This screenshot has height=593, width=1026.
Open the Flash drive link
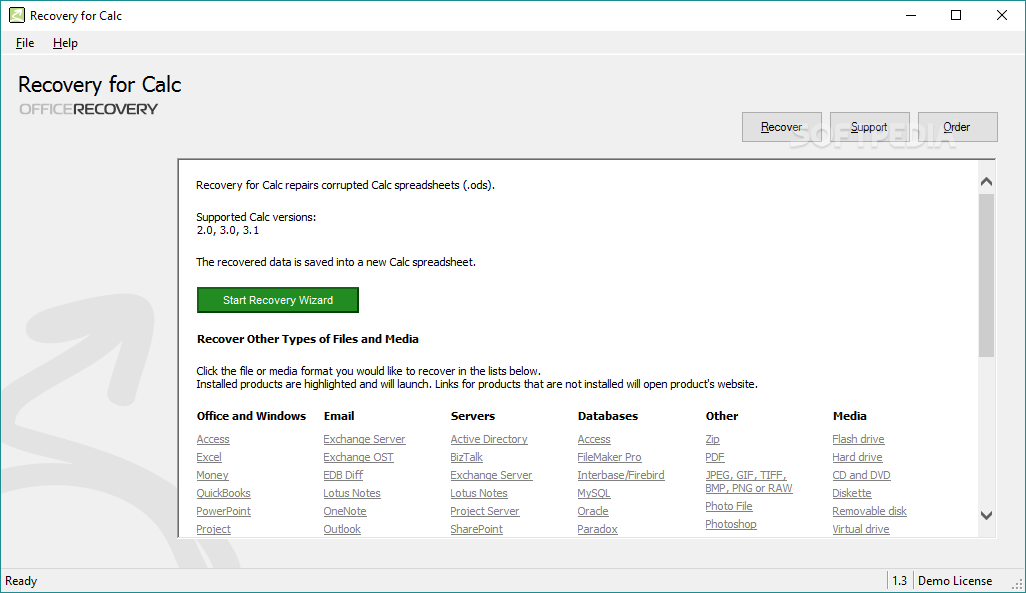pos(858,439)
